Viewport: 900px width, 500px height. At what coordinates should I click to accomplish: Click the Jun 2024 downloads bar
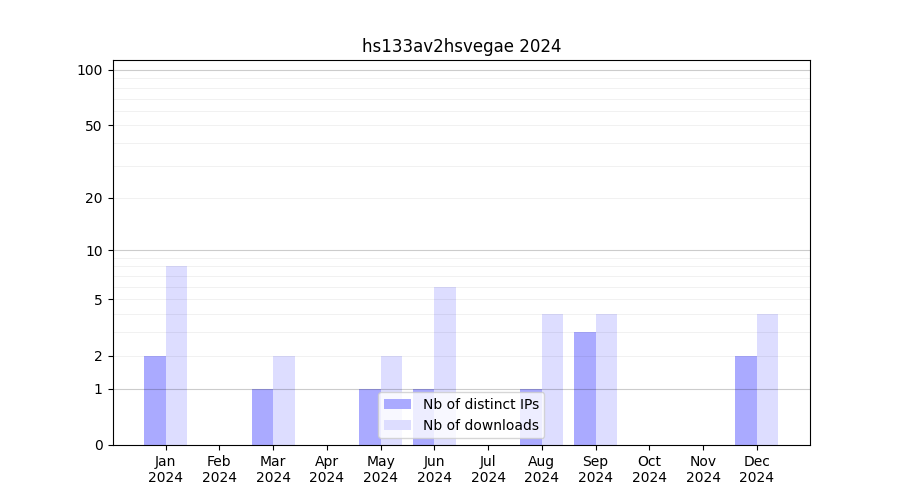445,340
